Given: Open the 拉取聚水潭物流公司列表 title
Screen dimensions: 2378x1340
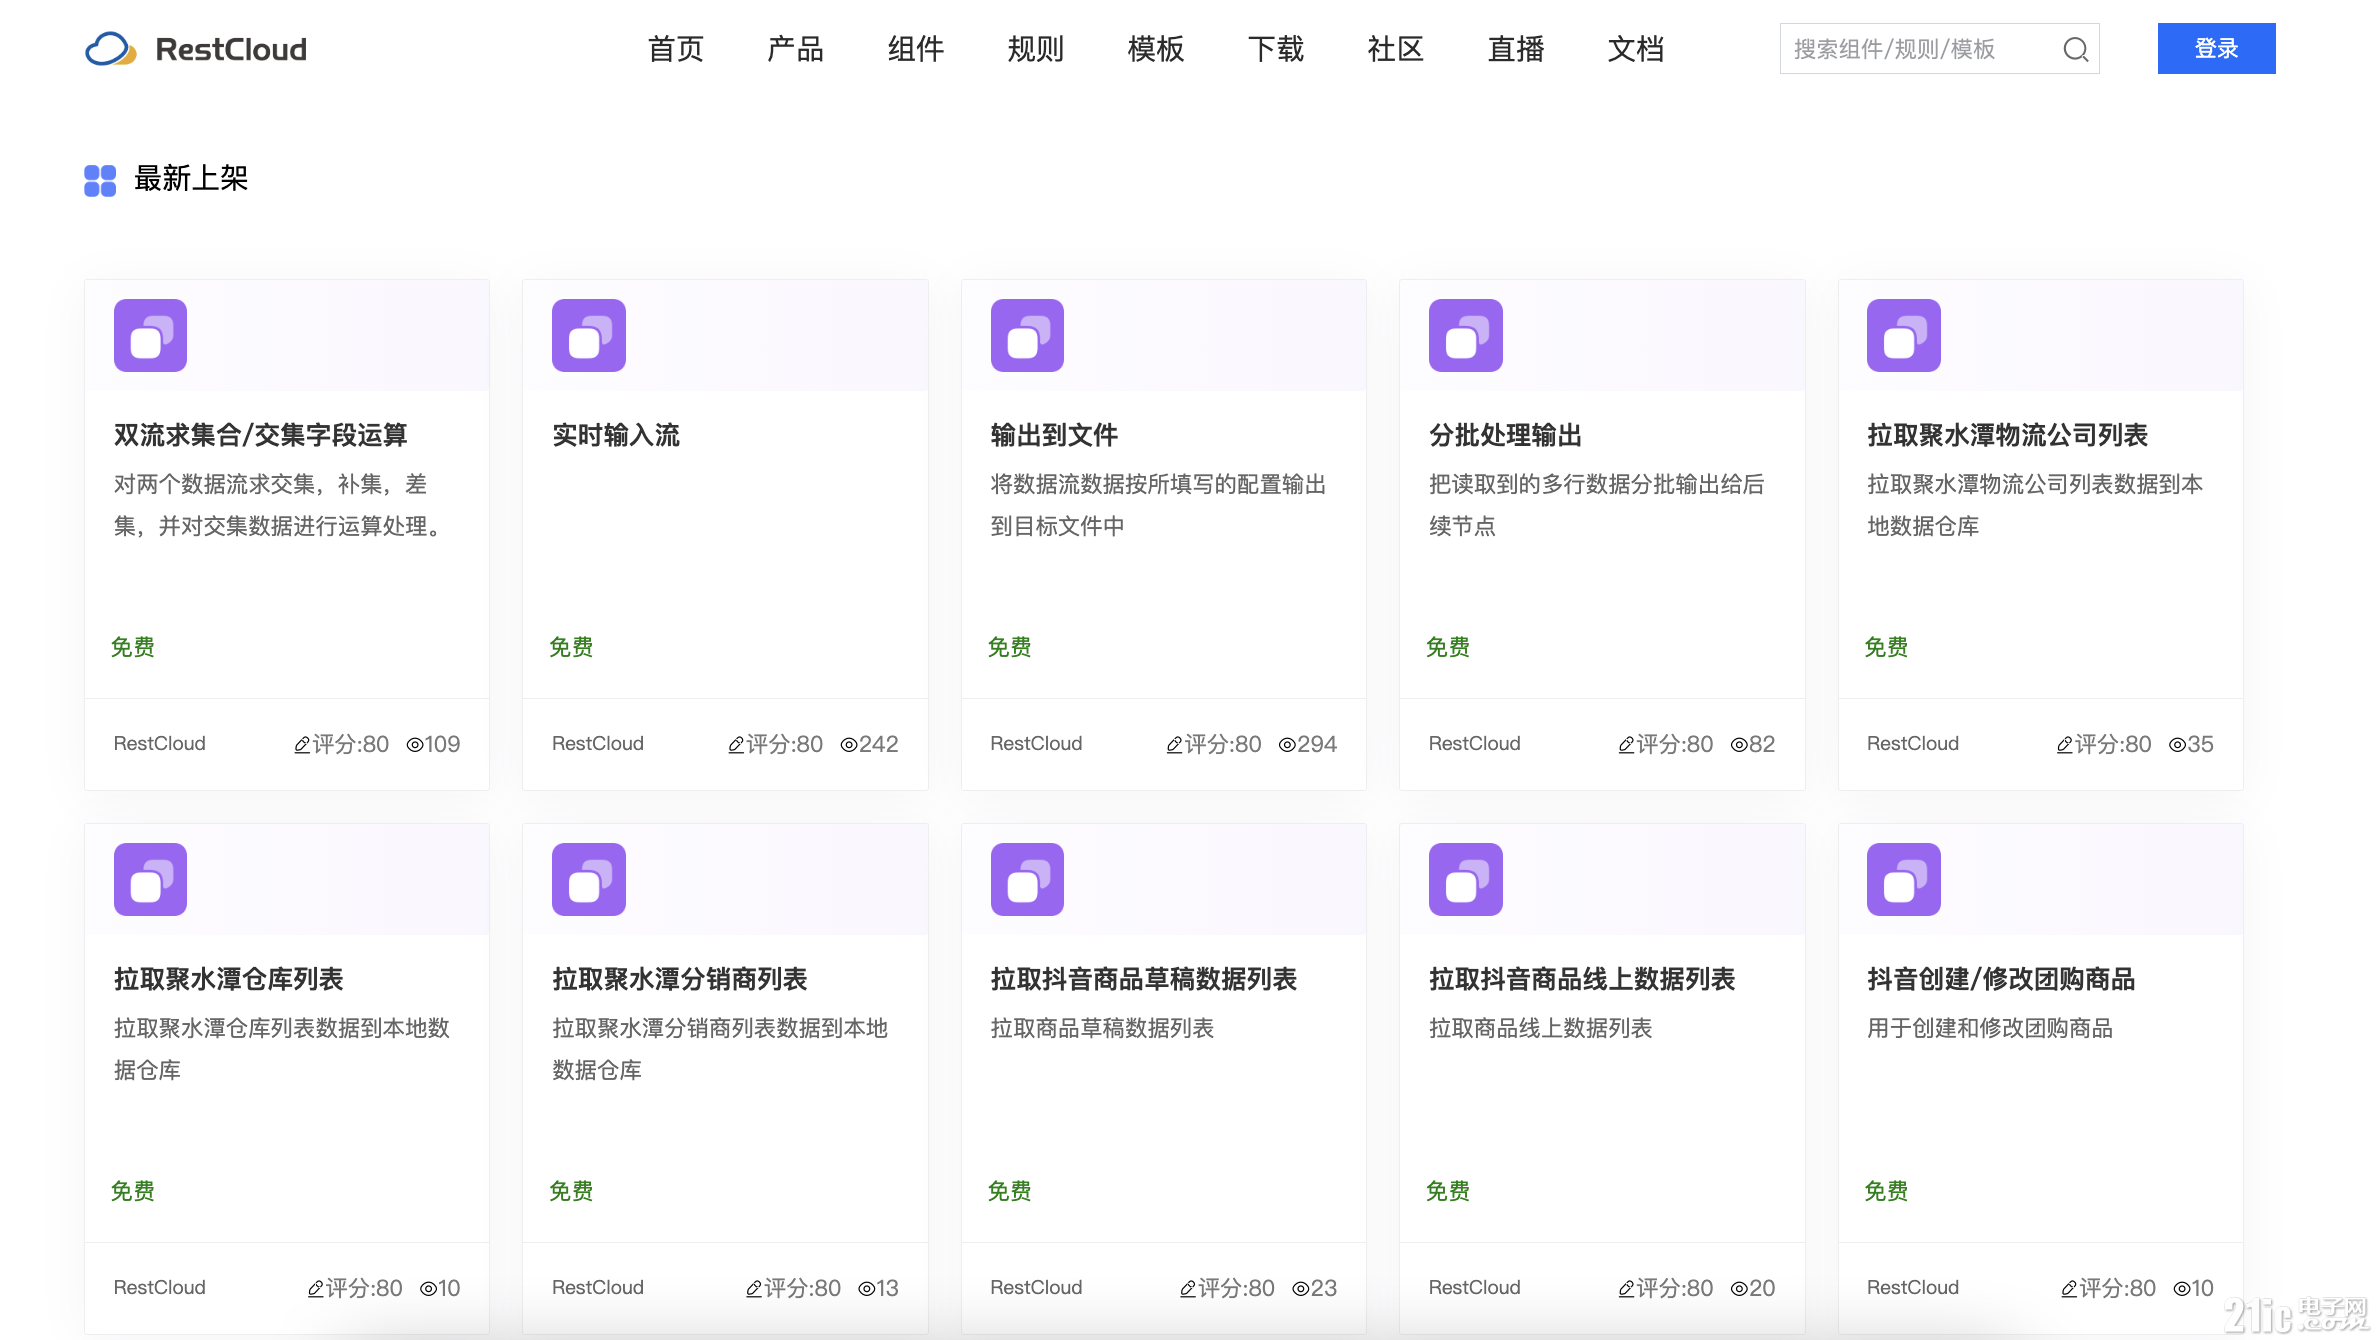Looking at the screenshot, I should [2008, 435].
